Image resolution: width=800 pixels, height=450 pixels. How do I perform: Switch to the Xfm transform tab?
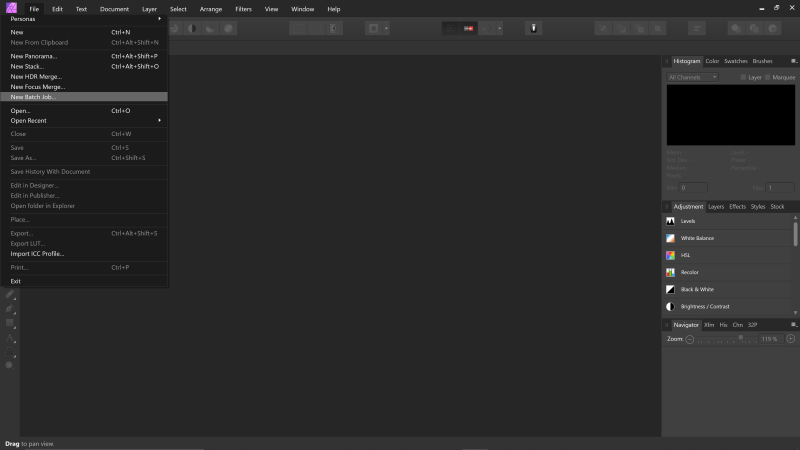709,325
